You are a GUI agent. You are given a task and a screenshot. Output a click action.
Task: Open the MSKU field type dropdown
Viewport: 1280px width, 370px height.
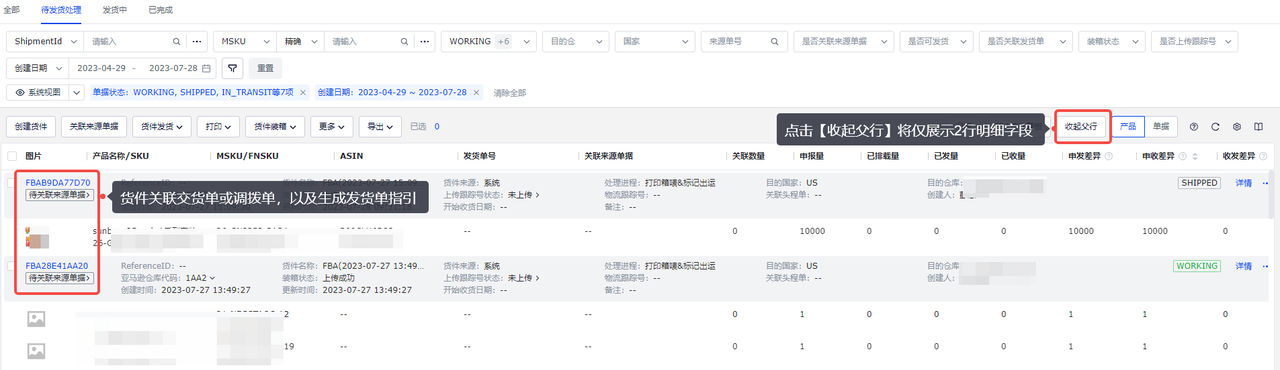[245, 42]
